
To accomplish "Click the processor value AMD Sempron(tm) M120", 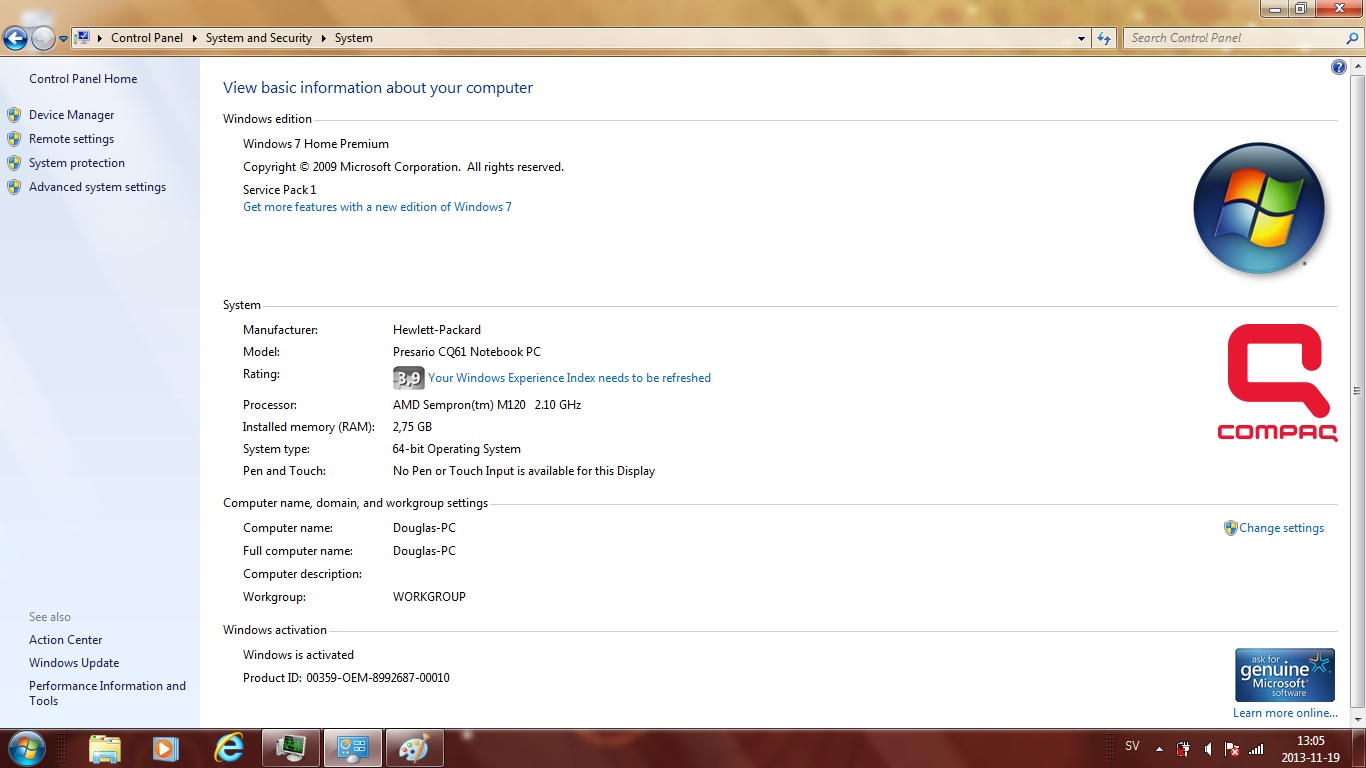I will [487, 405].
